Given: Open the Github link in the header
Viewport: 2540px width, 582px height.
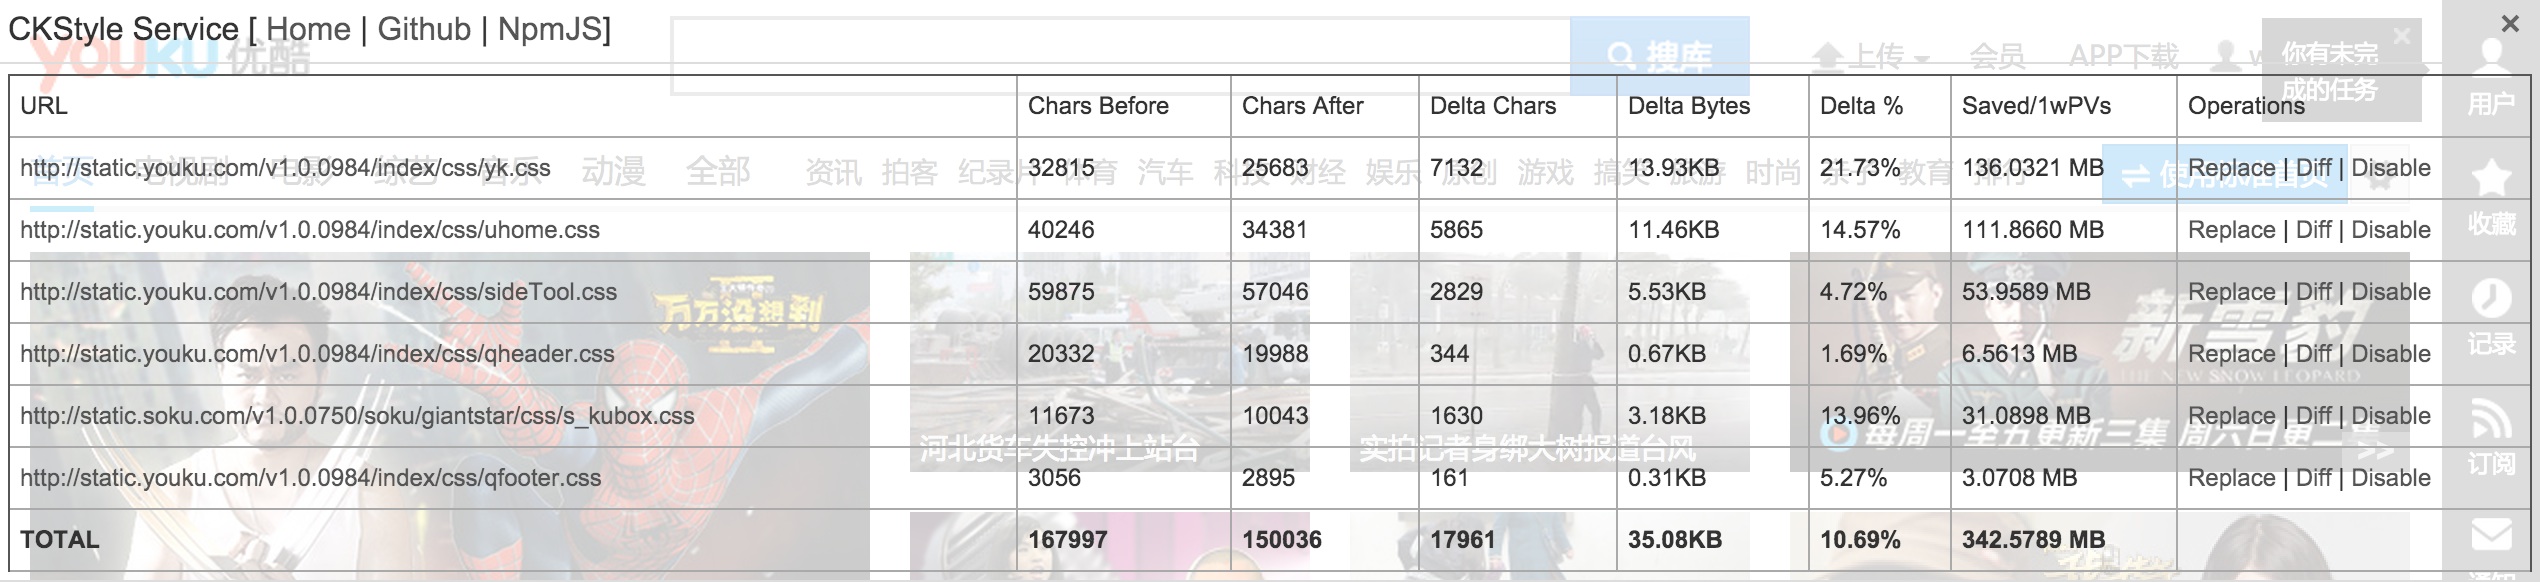Looking at the screenshot, I should pos(424,29).
